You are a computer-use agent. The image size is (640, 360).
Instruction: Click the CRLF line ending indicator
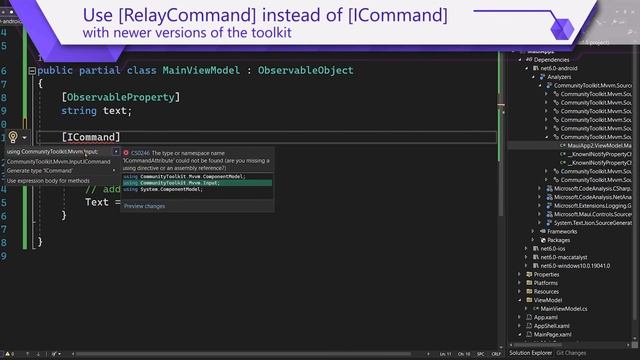(x=496, y=354)
